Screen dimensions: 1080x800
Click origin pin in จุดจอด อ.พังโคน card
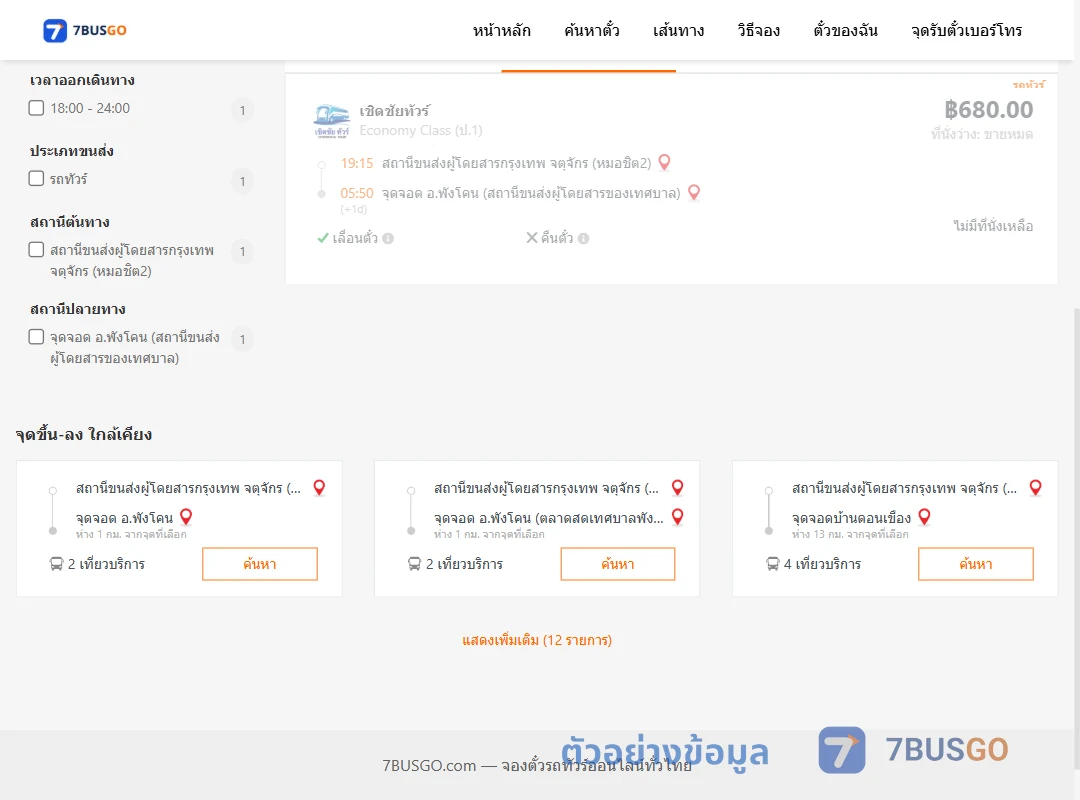[x=319, y=488]
